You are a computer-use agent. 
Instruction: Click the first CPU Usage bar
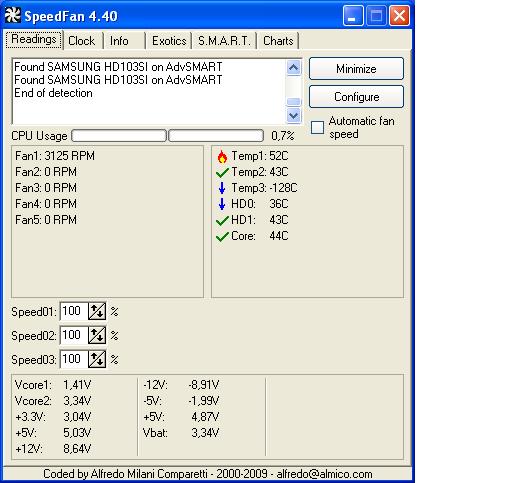[119, 136]
